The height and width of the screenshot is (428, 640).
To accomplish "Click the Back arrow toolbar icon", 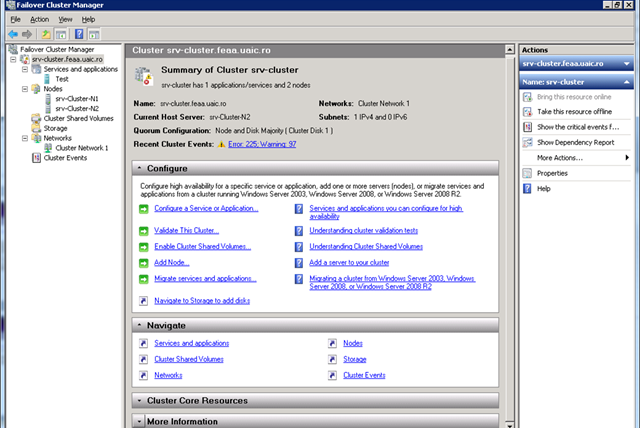I will [12, 34].
